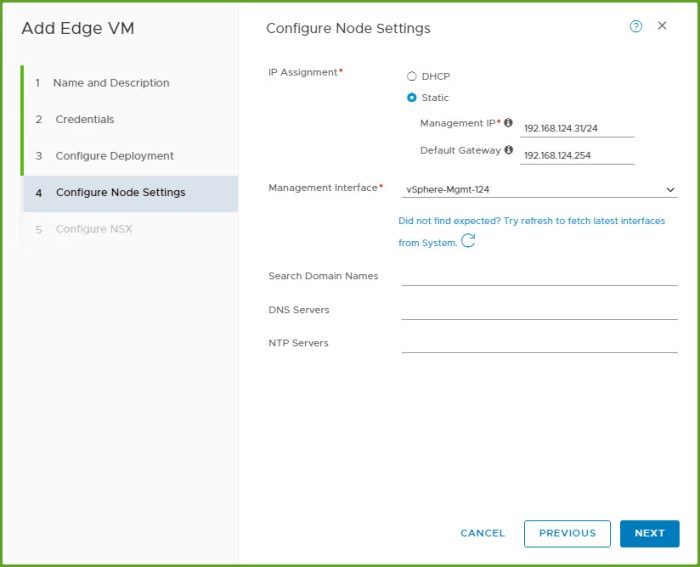Click the CANCEL button
The height and width of the screenshot is (567, 700).
click(x=483, y=533)
